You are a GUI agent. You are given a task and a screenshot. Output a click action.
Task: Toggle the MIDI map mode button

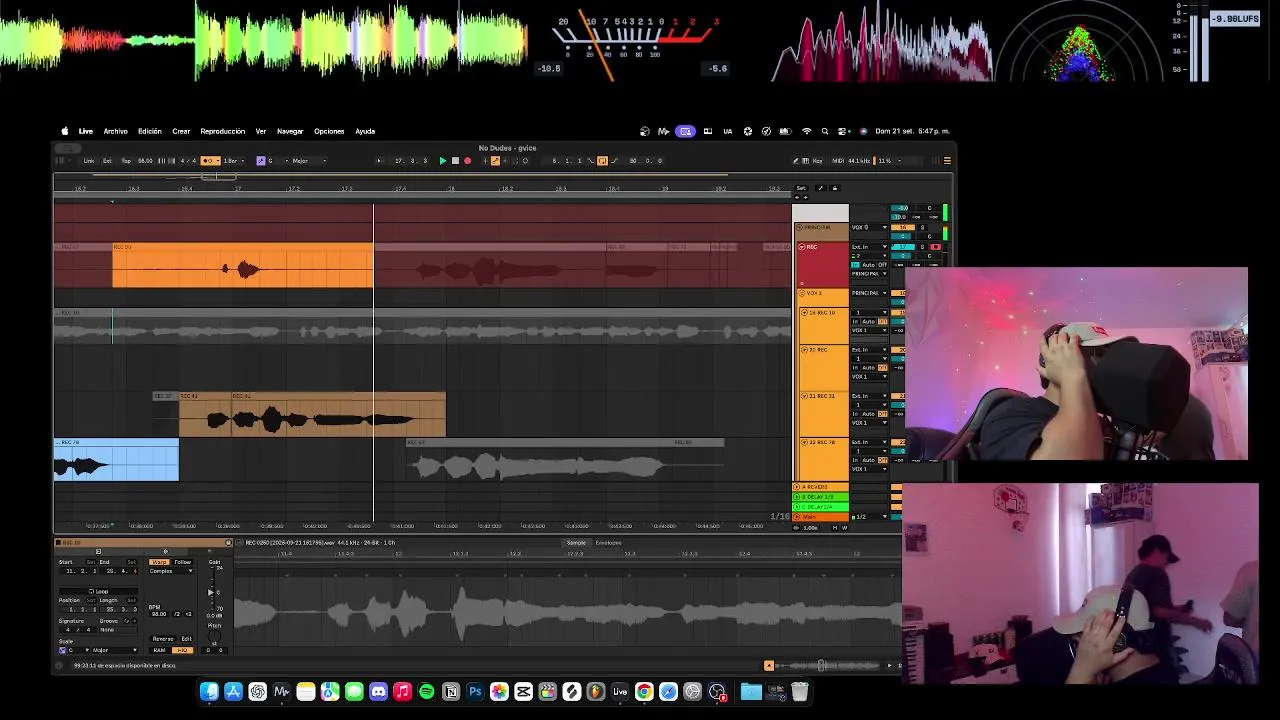point(838,161)
